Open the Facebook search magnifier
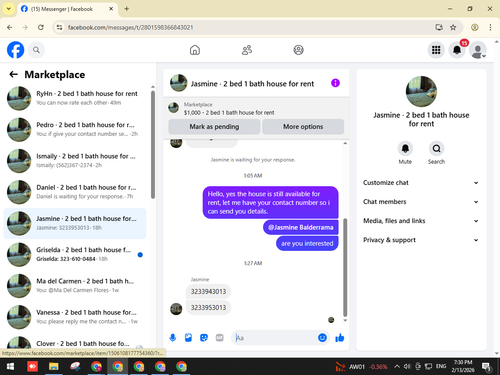The height and width of the screenshot is (375, 500). [36, 50]
